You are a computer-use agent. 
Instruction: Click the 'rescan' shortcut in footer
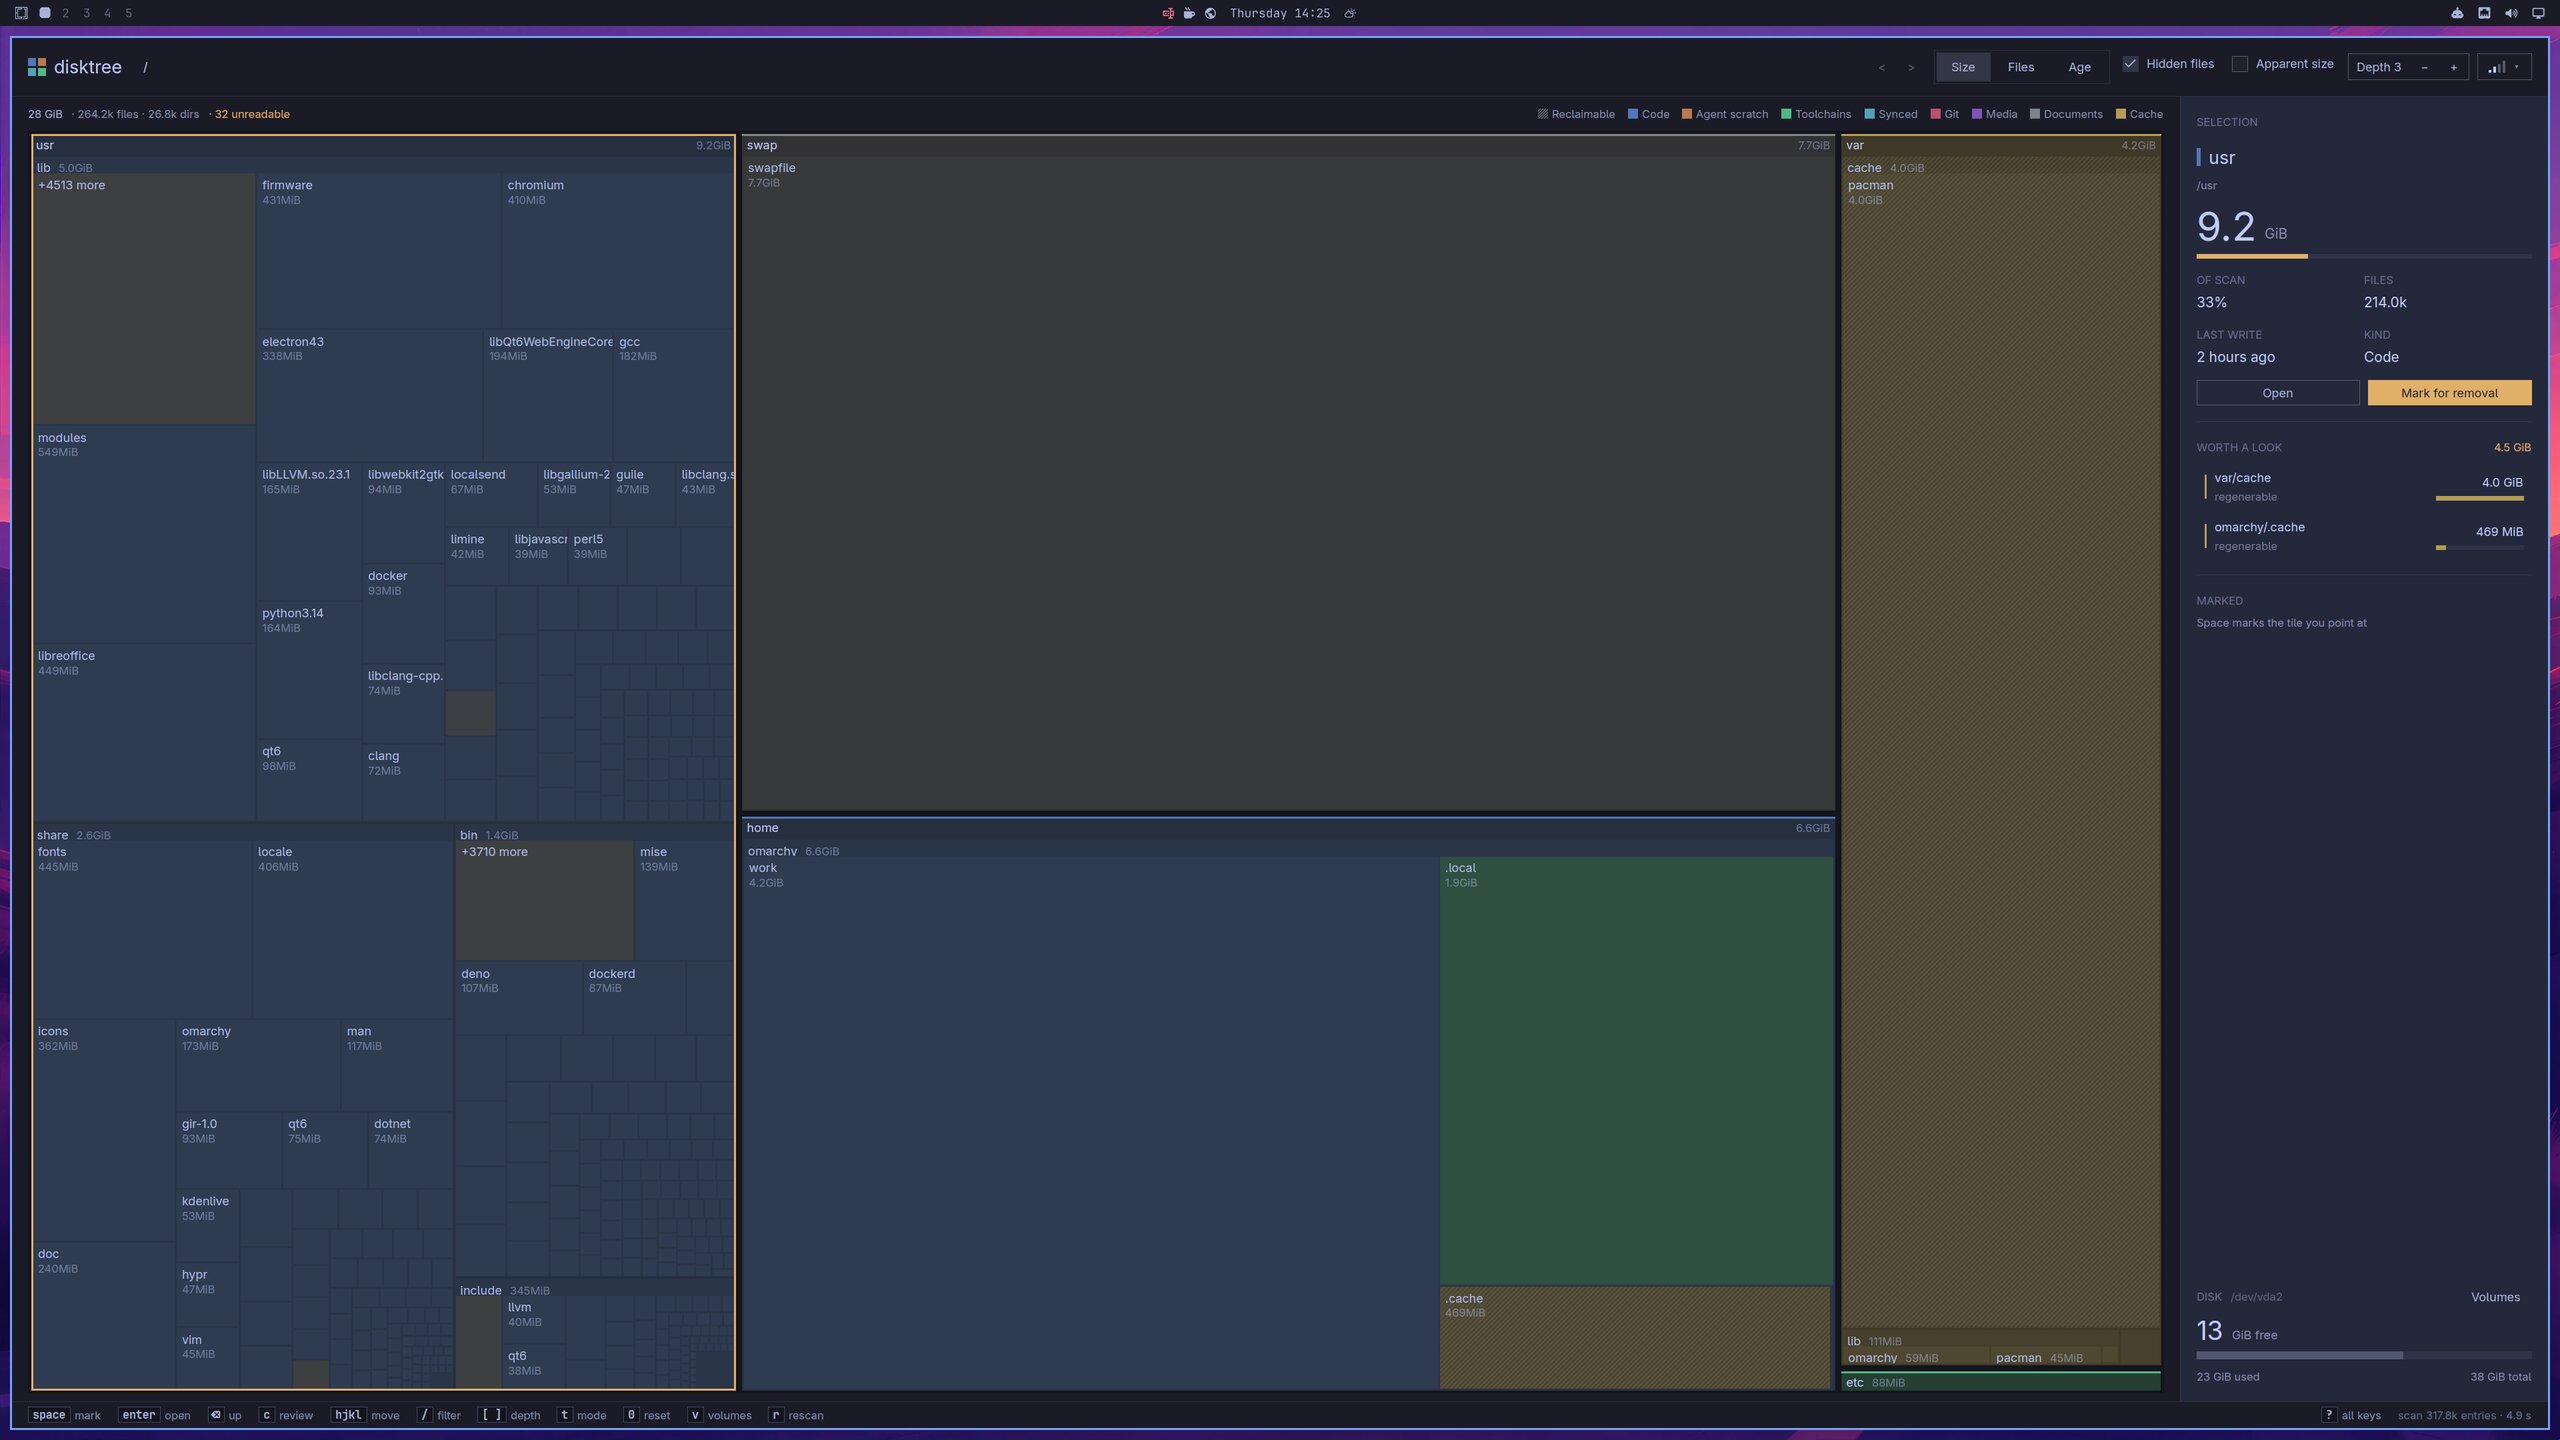coord(797,1415)
